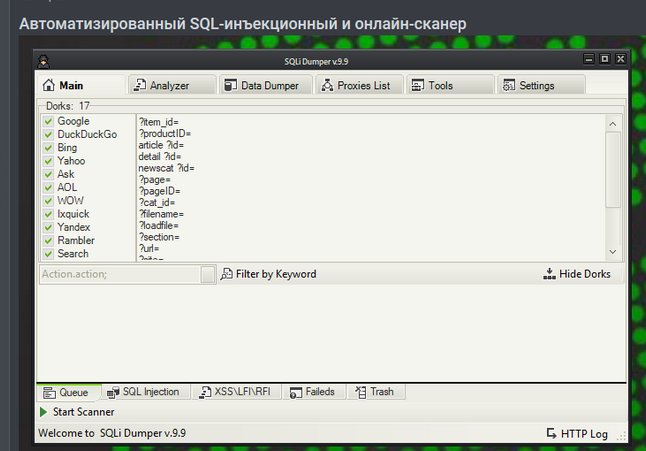Click the house icon on the Main tab

click(x=49, y=85)
